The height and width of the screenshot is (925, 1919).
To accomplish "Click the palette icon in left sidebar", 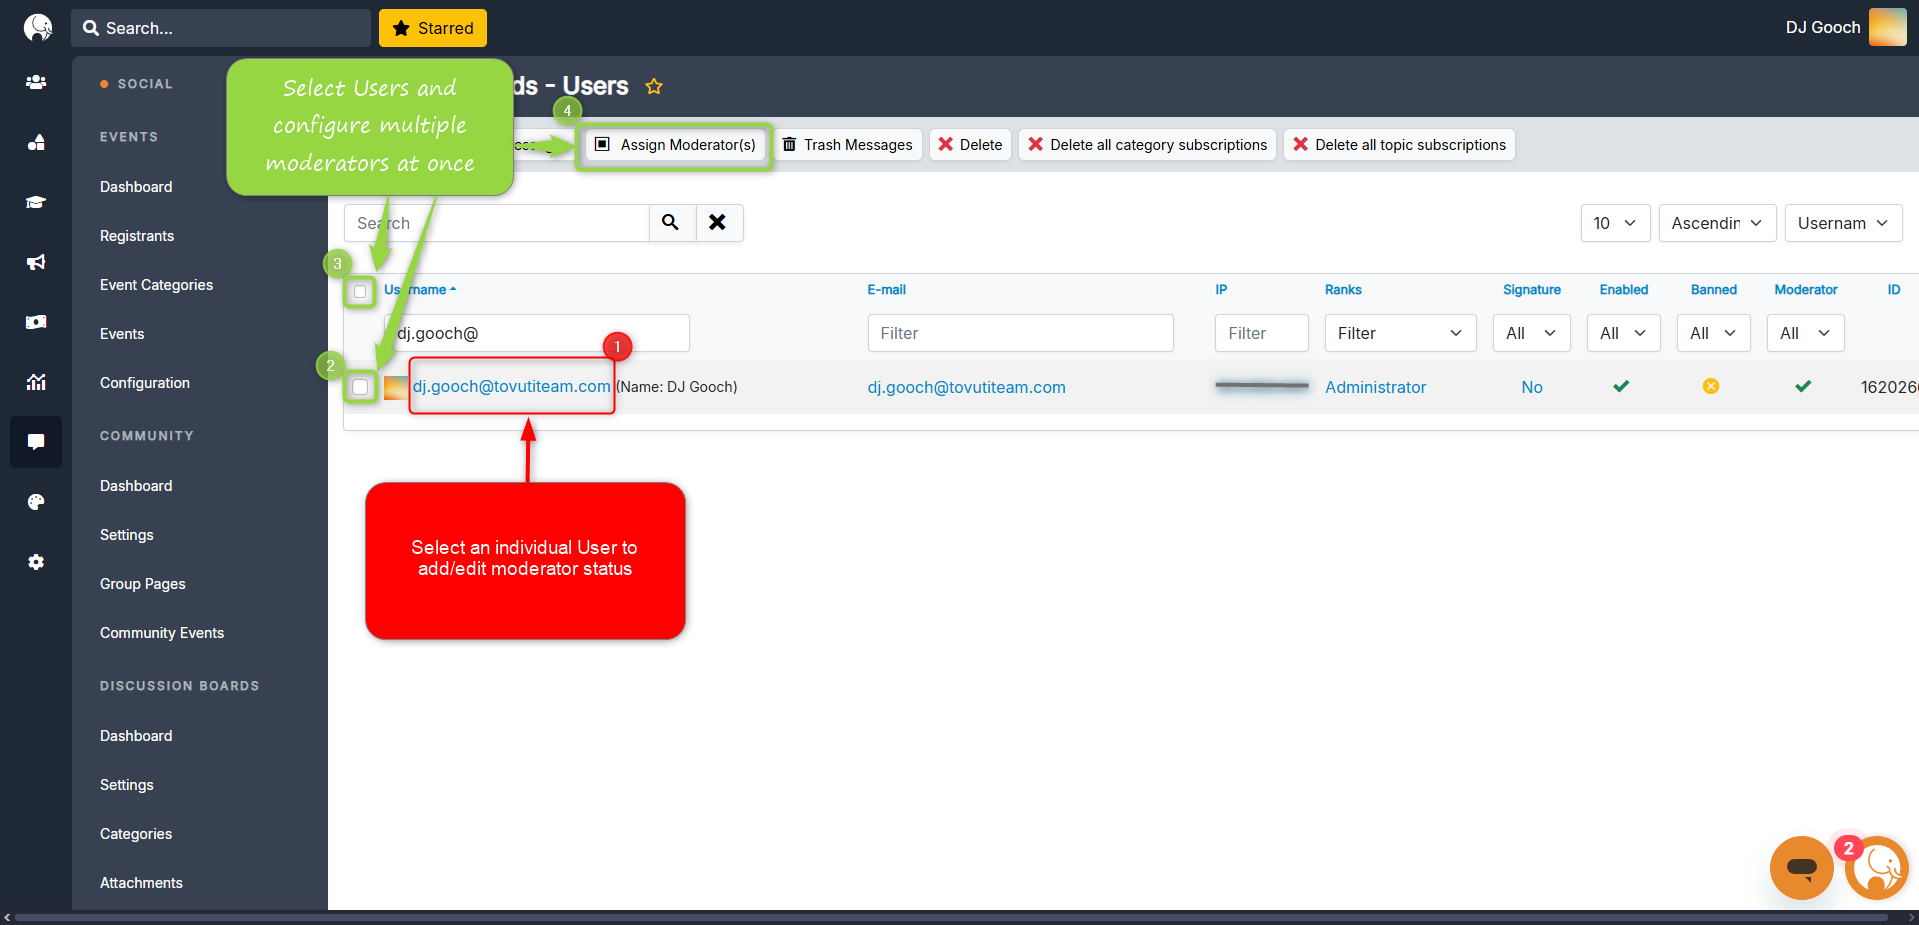I will [x=36, y=502].
